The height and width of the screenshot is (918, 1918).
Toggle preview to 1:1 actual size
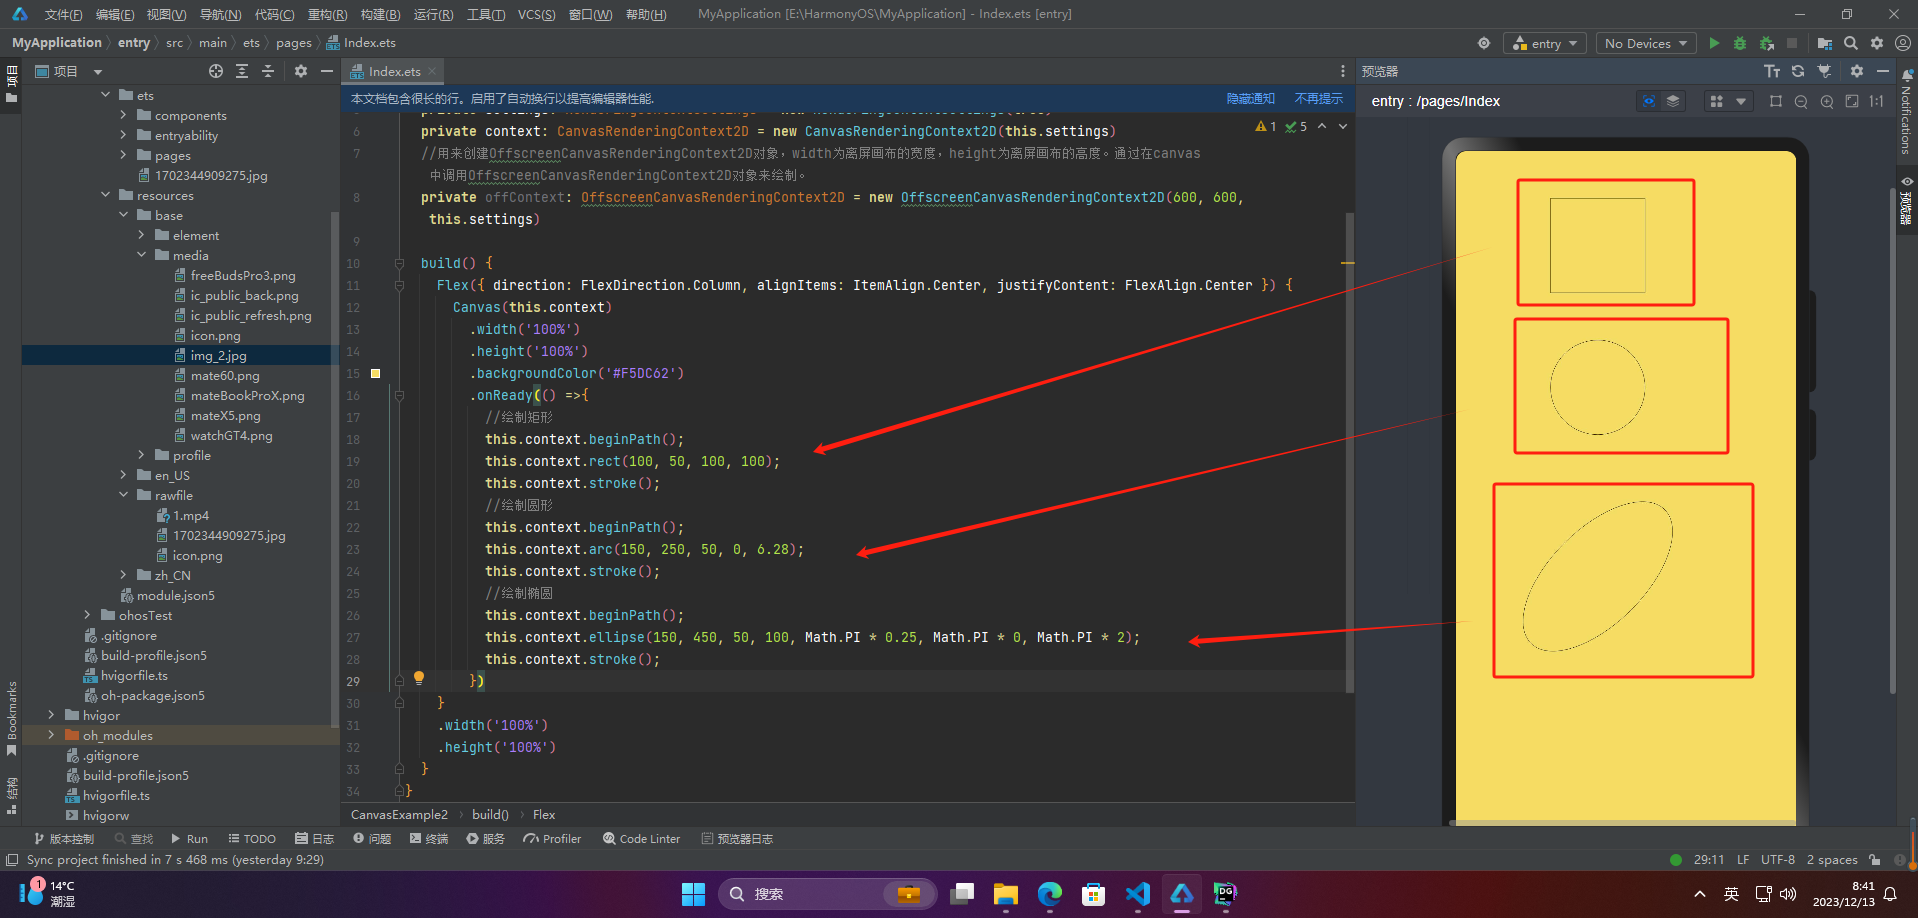pyautogui.click(x=1877, y=101)
